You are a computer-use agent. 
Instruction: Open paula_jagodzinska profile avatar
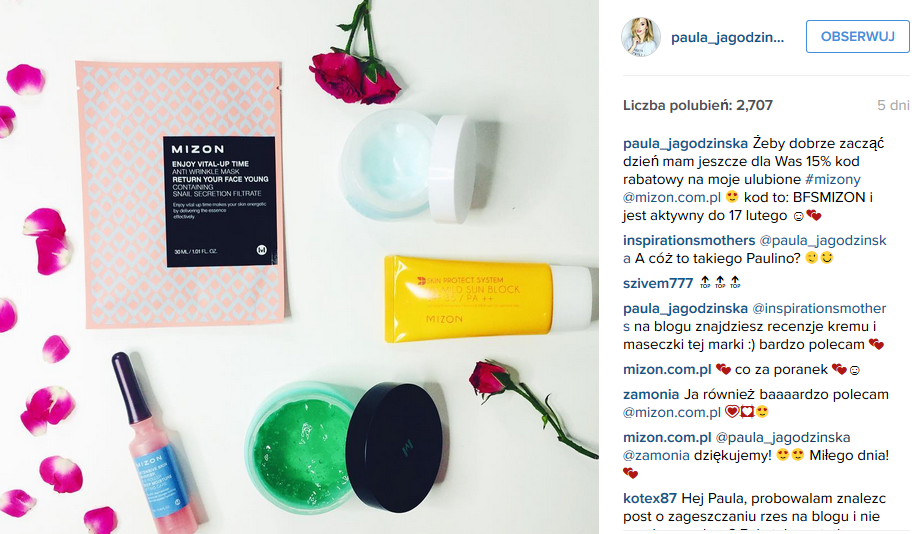[x=641, y=37]
